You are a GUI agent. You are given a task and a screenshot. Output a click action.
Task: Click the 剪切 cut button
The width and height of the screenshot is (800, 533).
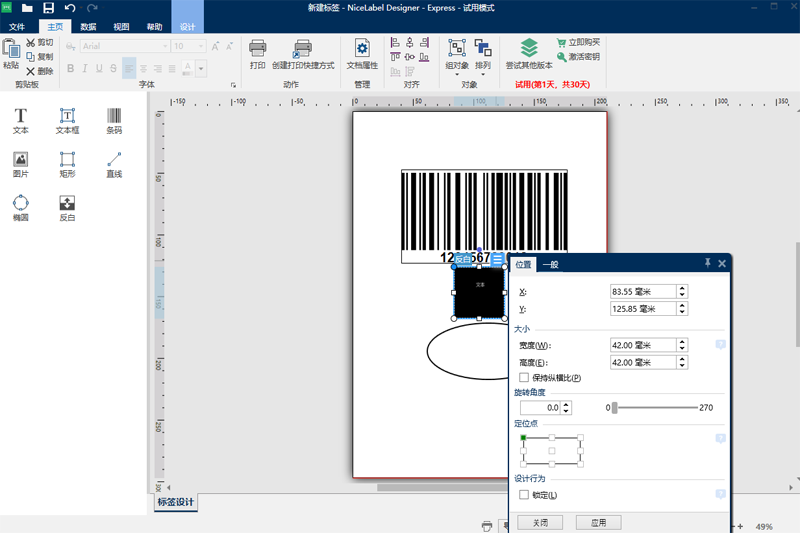click(40, 42)
